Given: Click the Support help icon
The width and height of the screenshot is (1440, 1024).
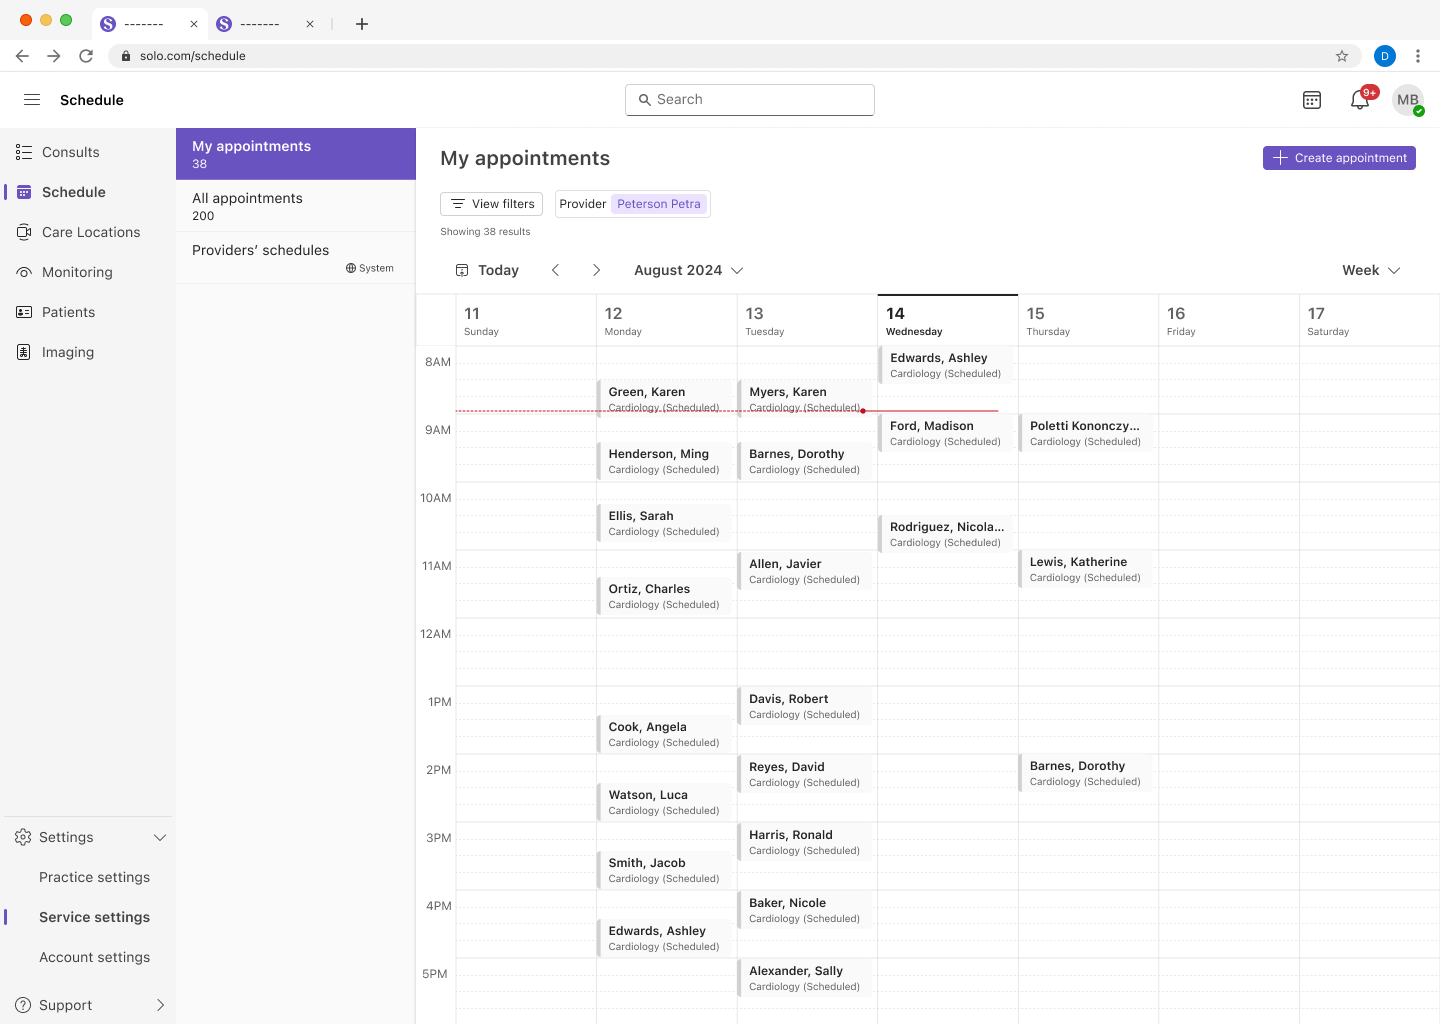Looking at the screenshot, I should 23,1005.
